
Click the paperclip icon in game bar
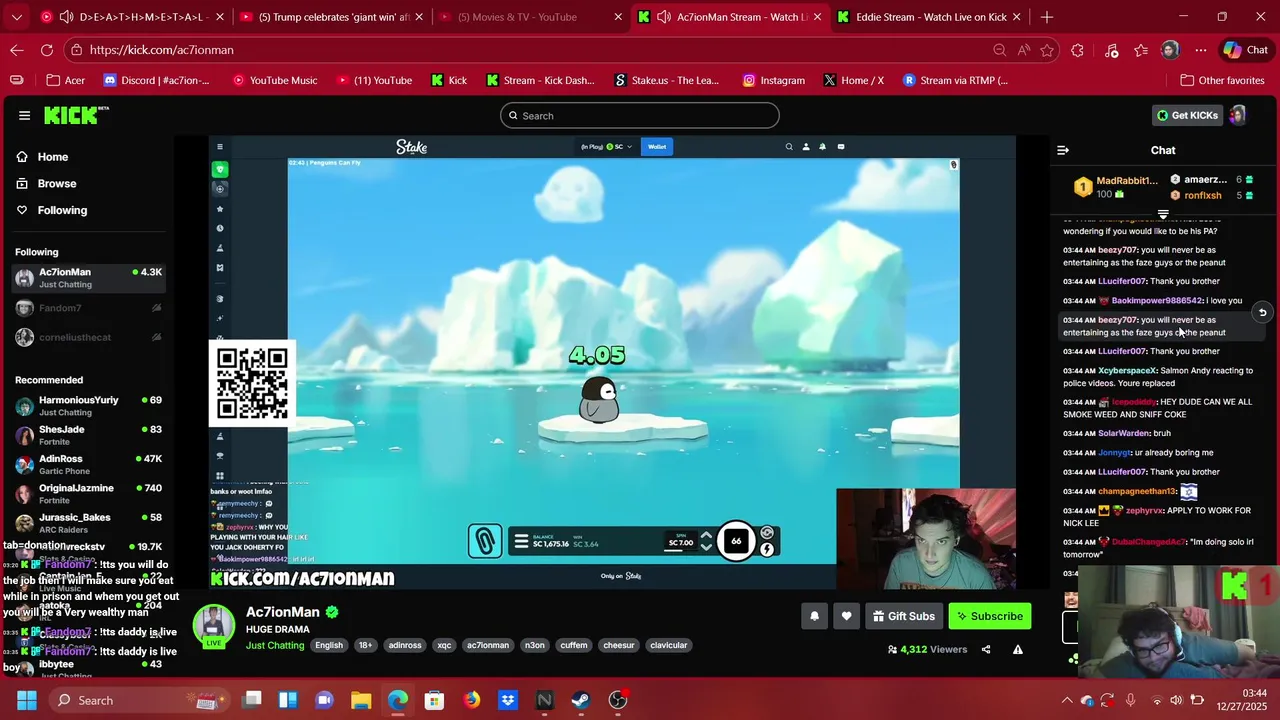click(x=485, y=541)
